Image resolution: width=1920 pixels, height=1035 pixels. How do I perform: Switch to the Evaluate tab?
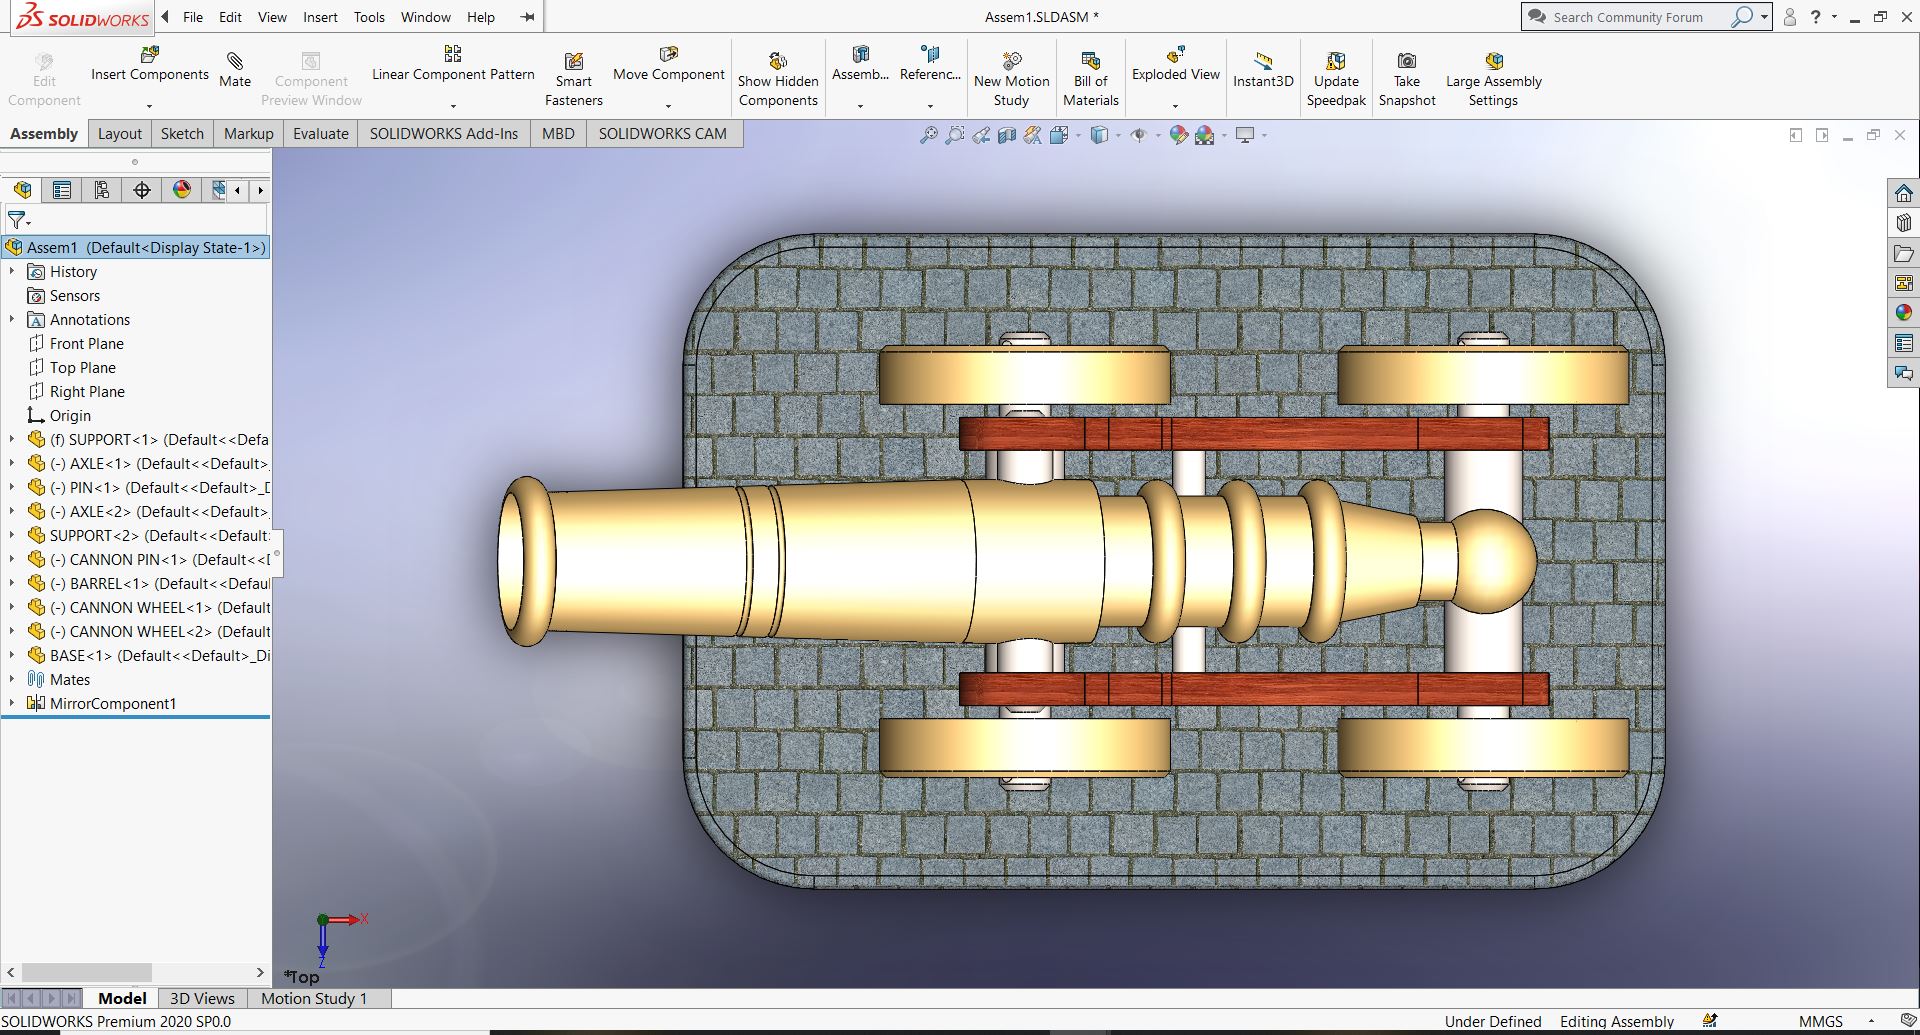point(320,134)
